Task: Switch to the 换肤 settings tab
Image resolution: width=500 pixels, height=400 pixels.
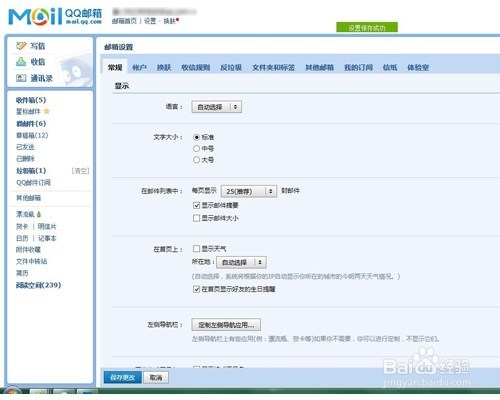Action: tap(164, 68)
